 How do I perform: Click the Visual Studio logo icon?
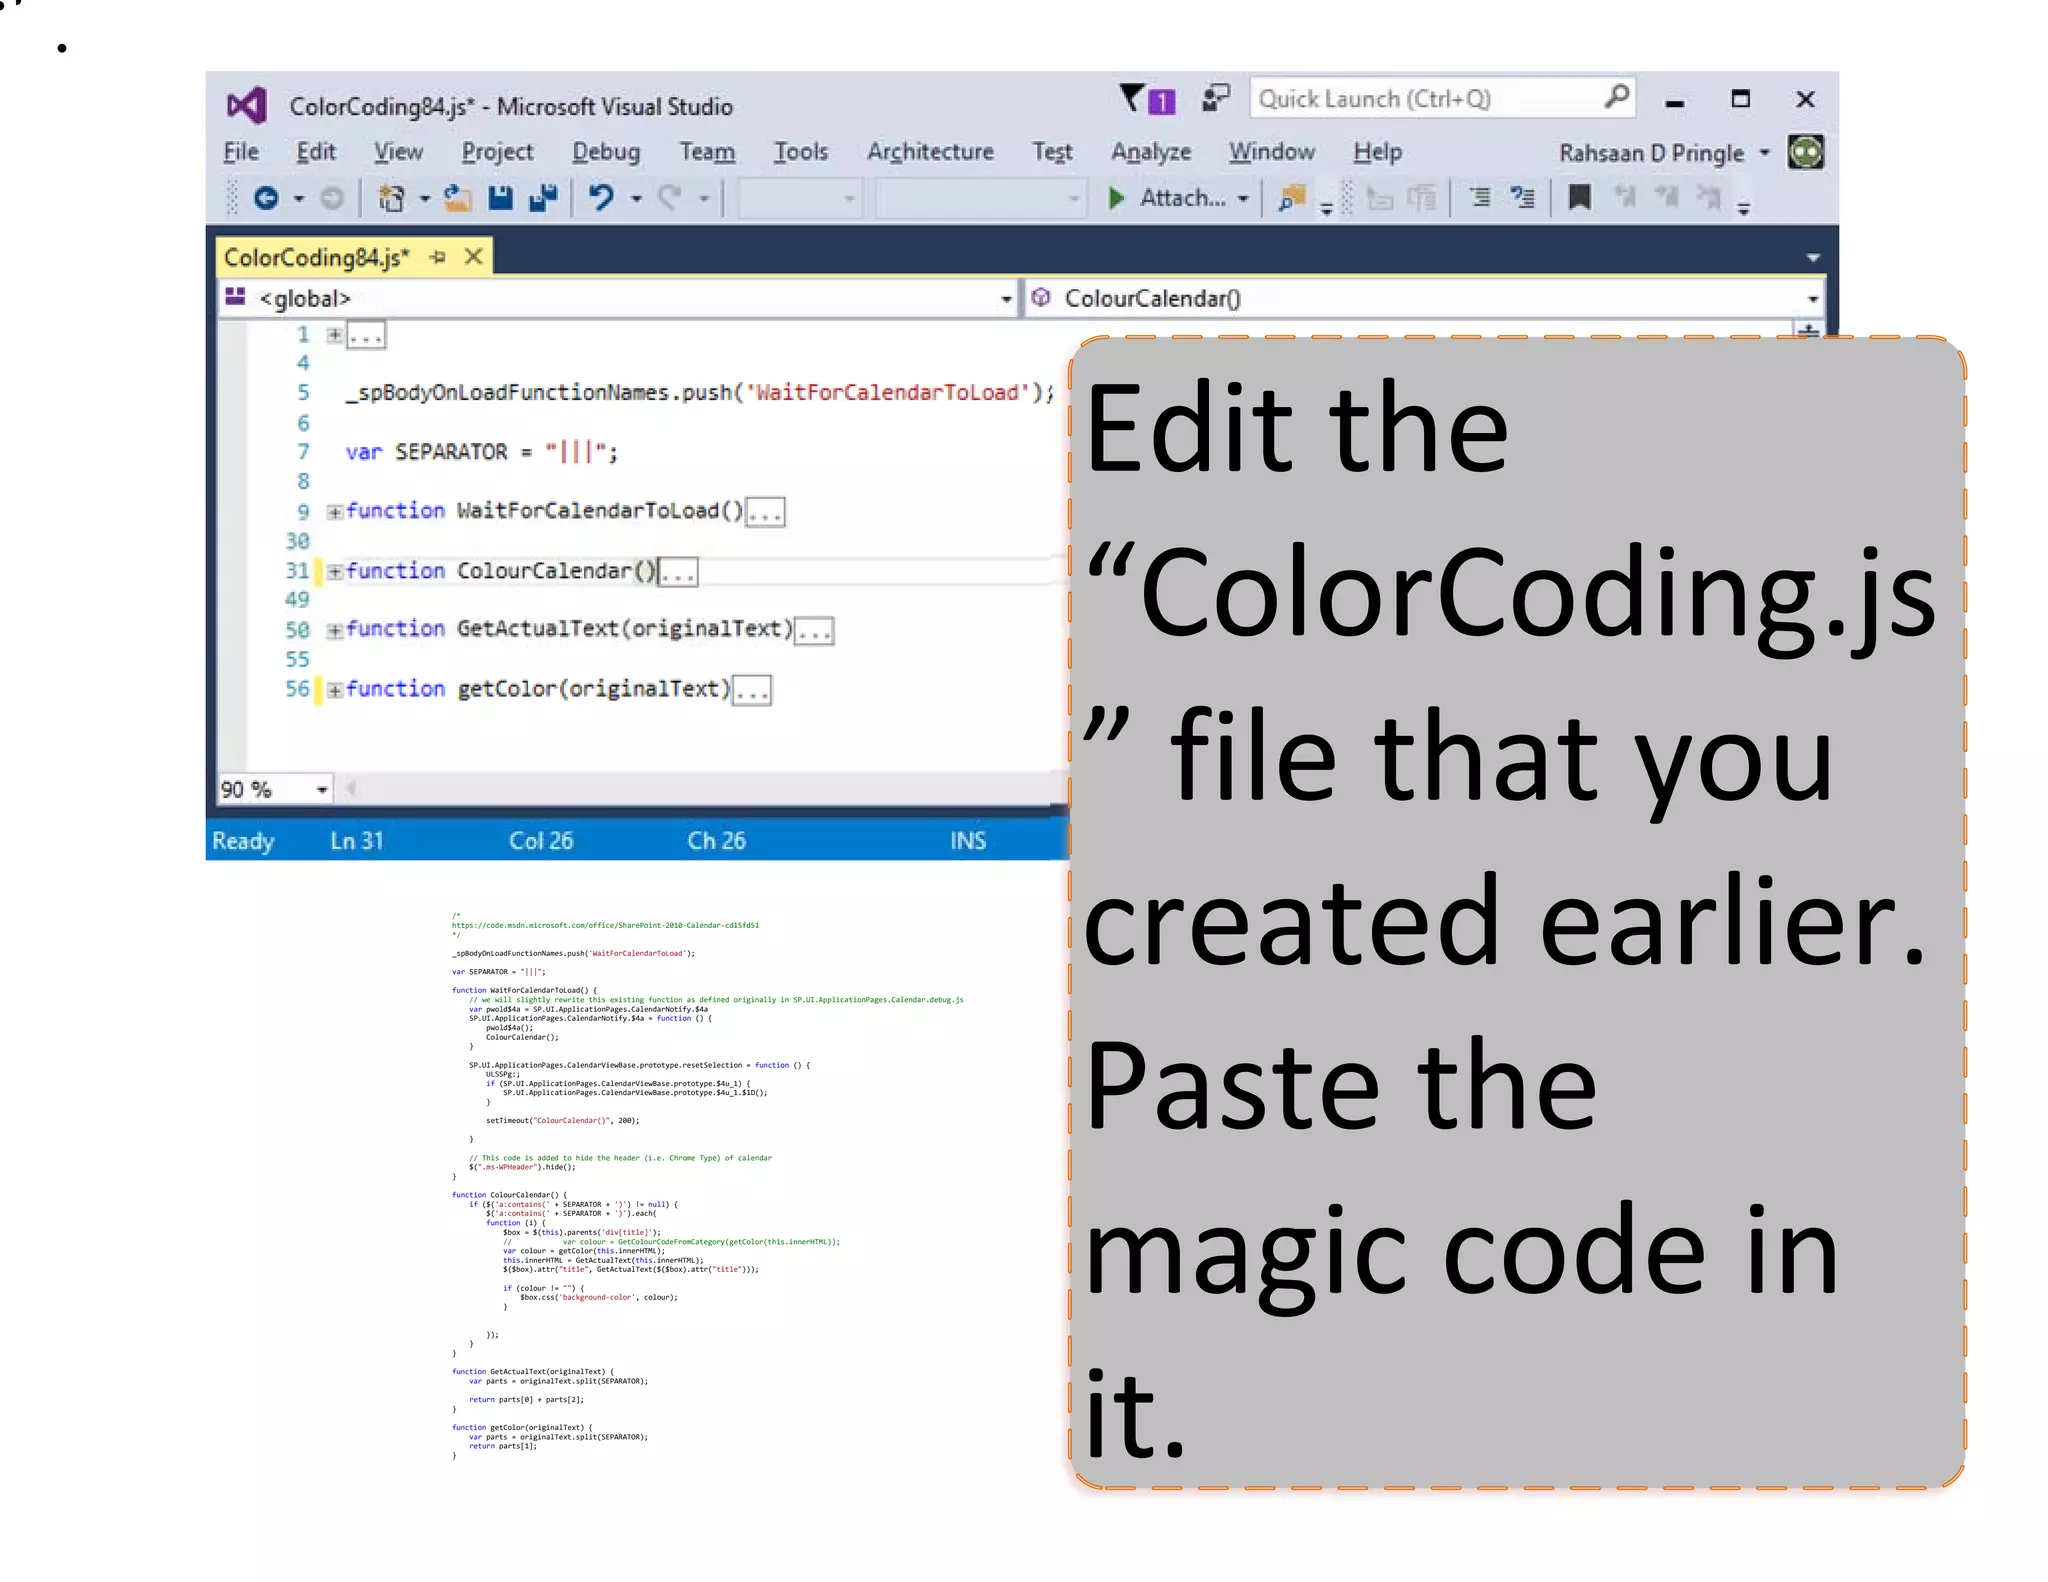click(x=246, y=105)
